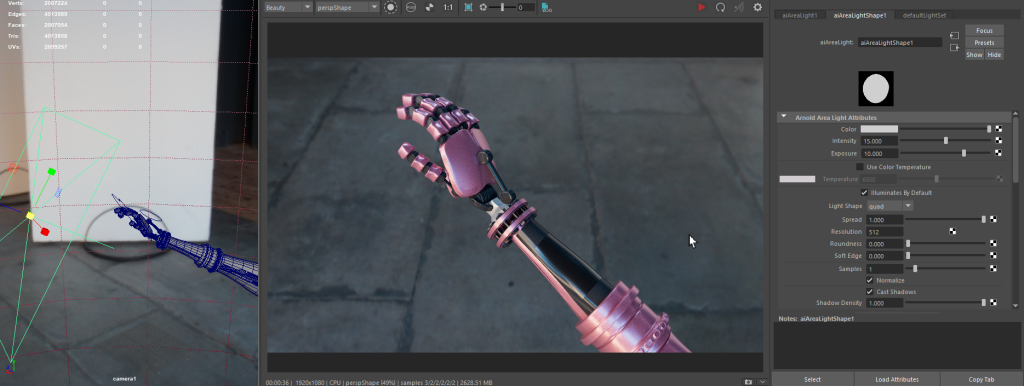Start the Arnold render with the red play icon
Viewport: 1024px width, 386px height.
(x=701, y=7)
